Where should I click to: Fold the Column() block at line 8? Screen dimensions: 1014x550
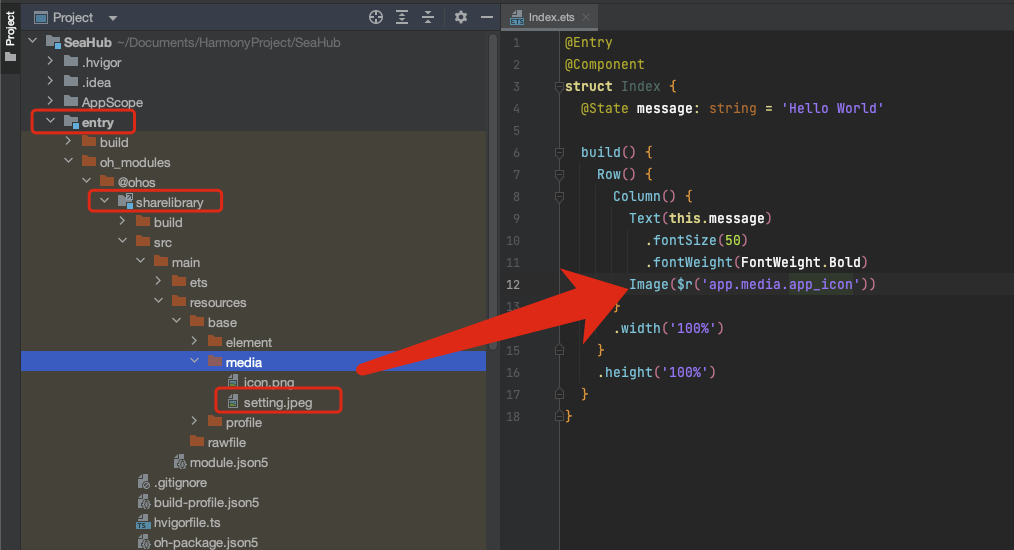(x=559, y=197)
